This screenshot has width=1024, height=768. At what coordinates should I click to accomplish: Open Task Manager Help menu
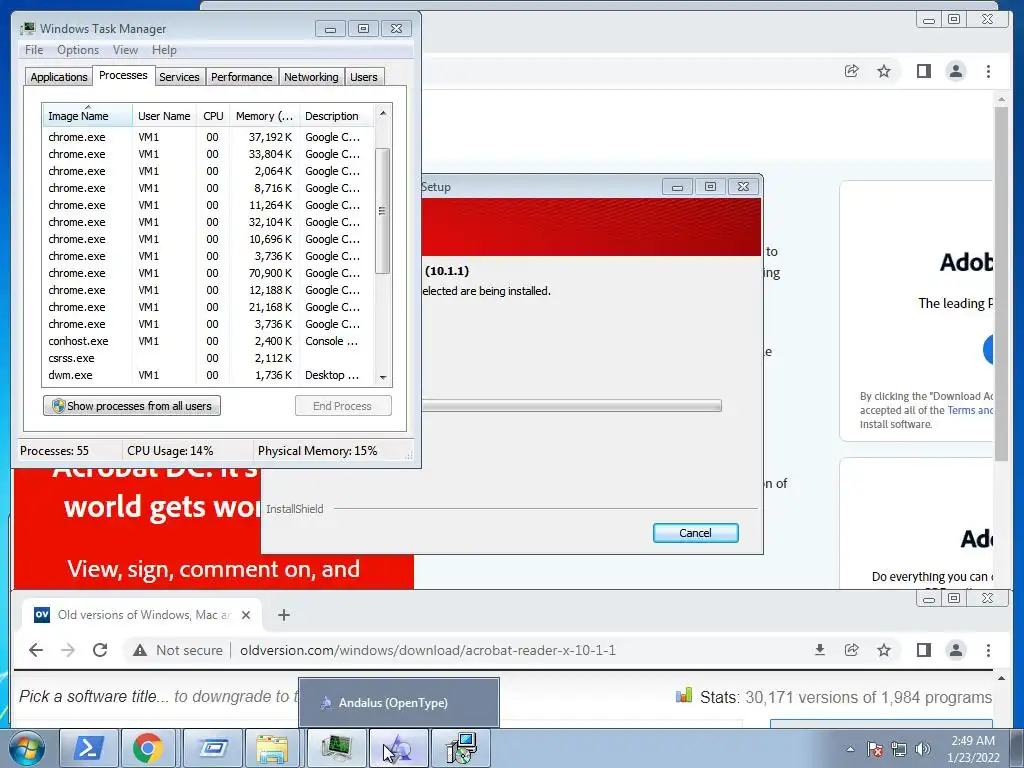[164, 50]
